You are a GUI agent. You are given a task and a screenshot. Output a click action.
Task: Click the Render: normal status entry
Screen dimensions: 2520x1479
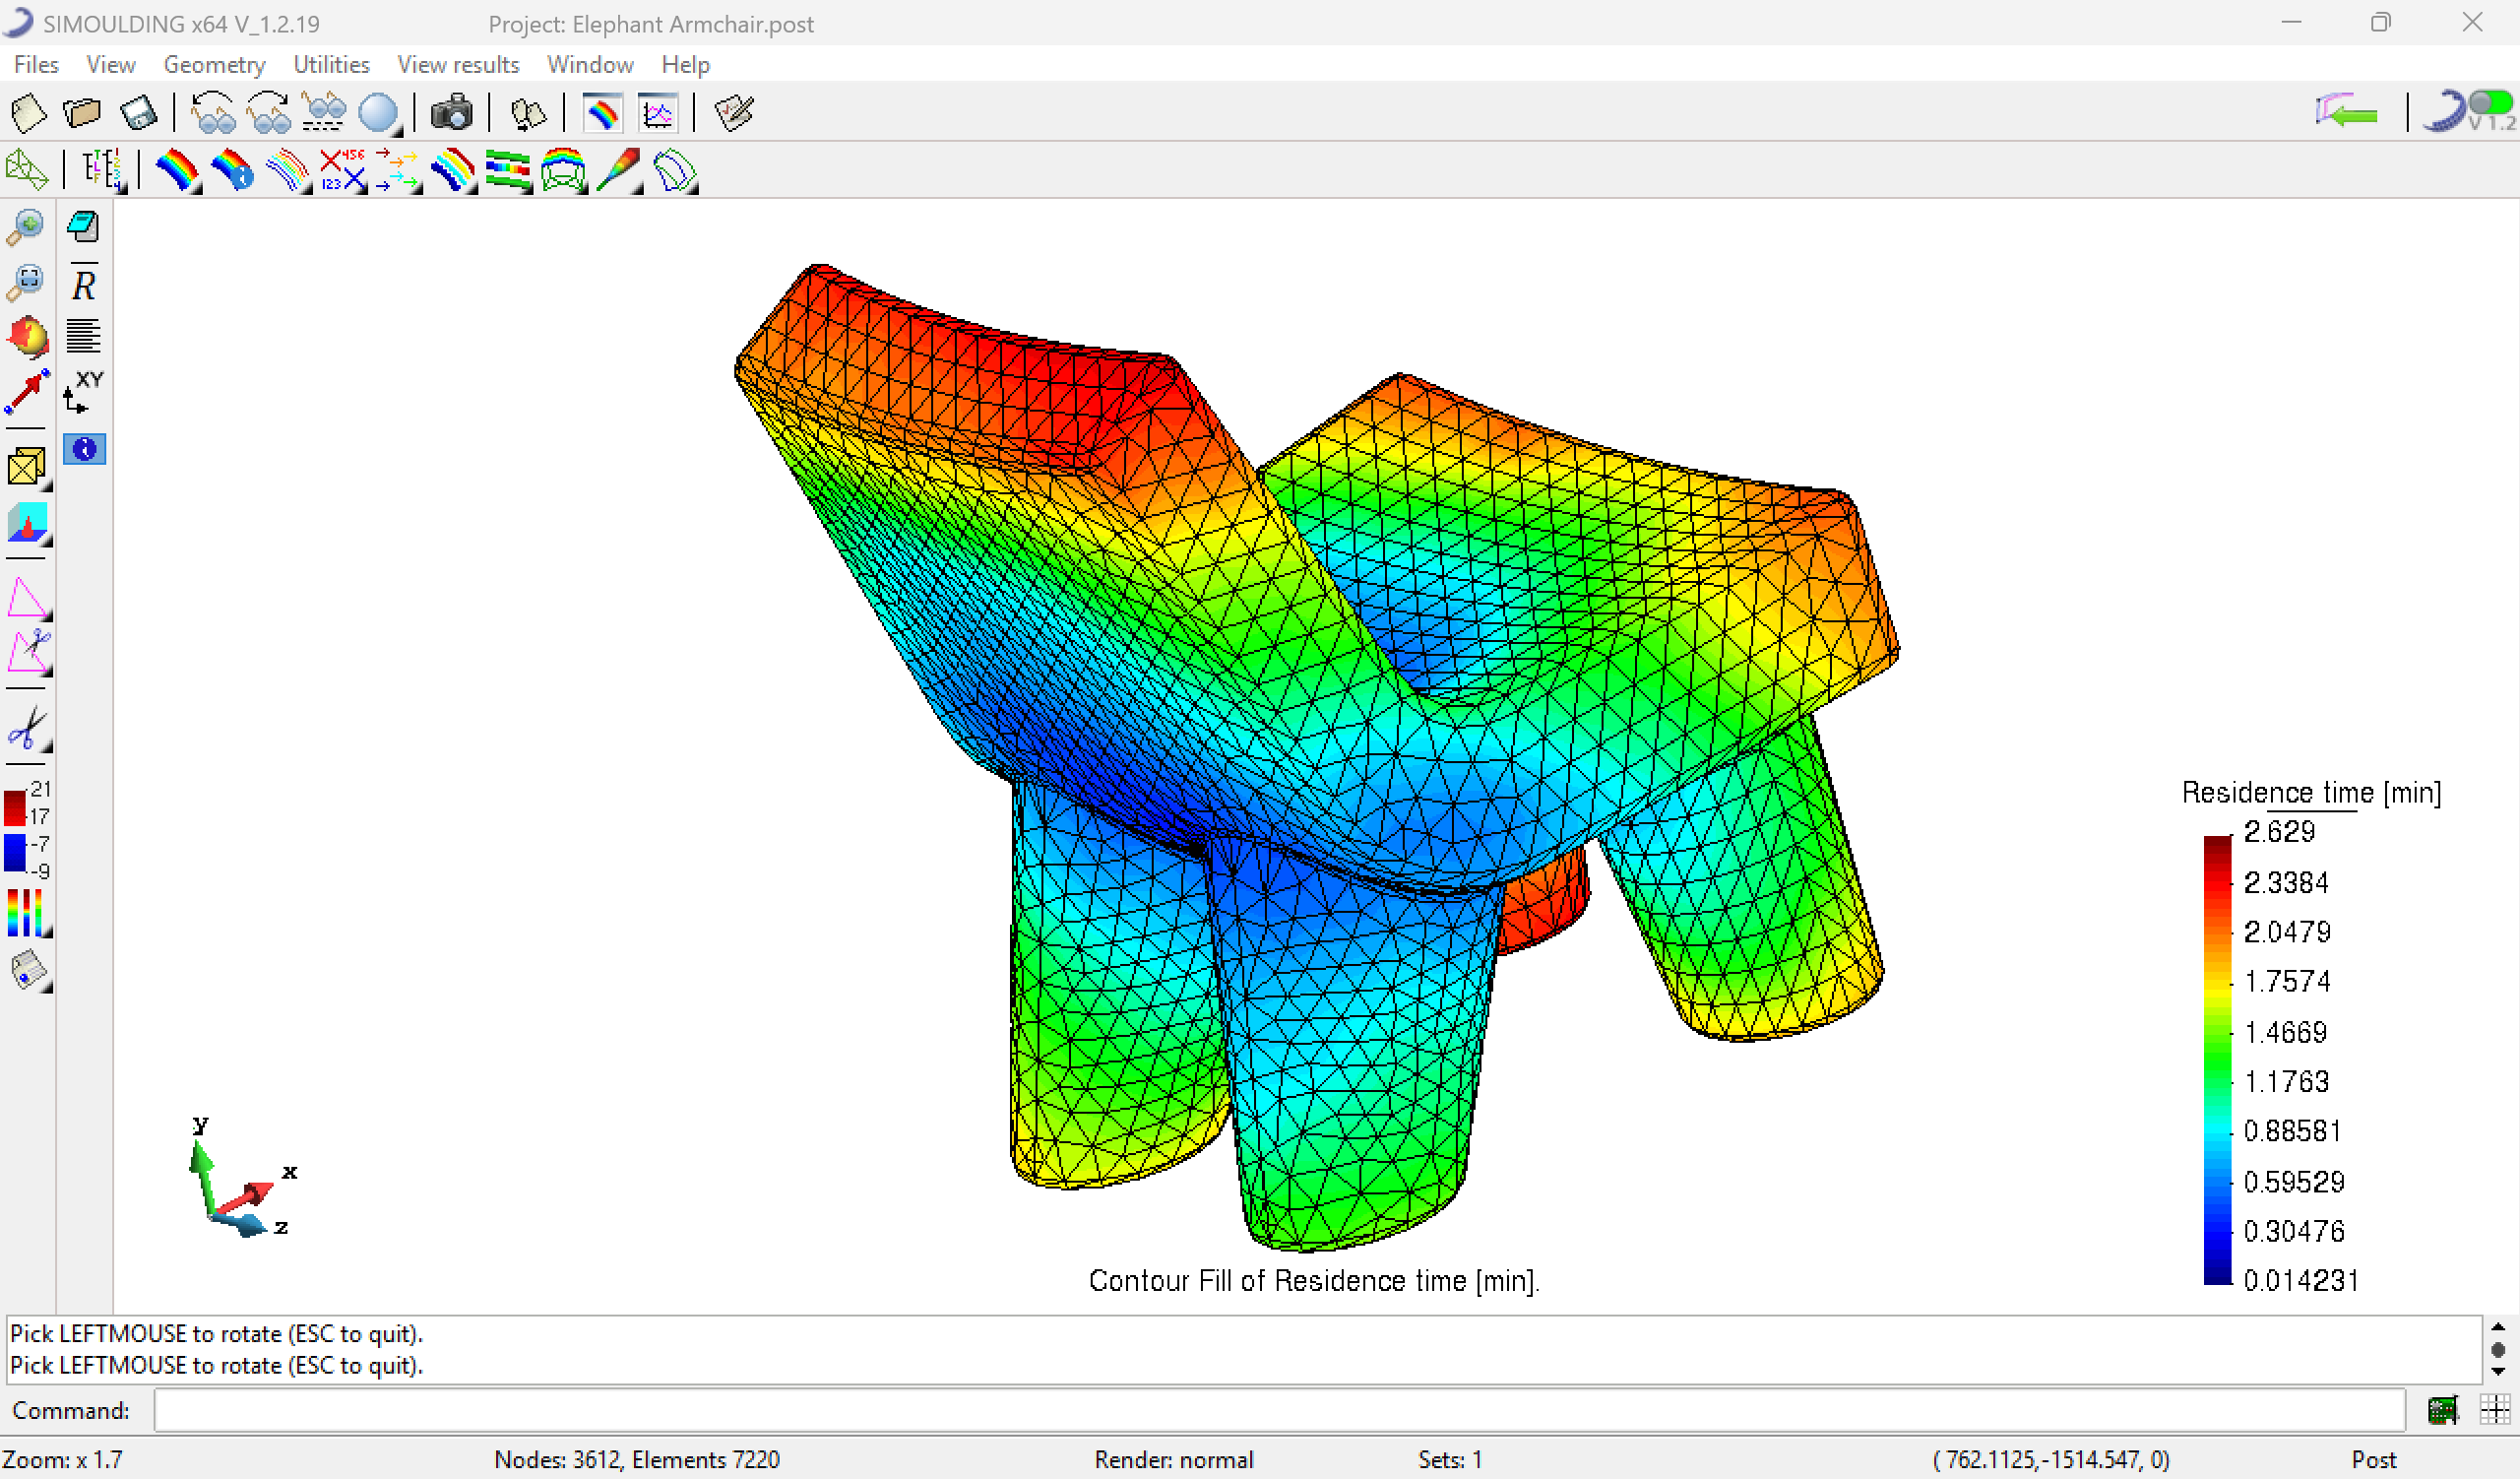tap(1173, 1460)
